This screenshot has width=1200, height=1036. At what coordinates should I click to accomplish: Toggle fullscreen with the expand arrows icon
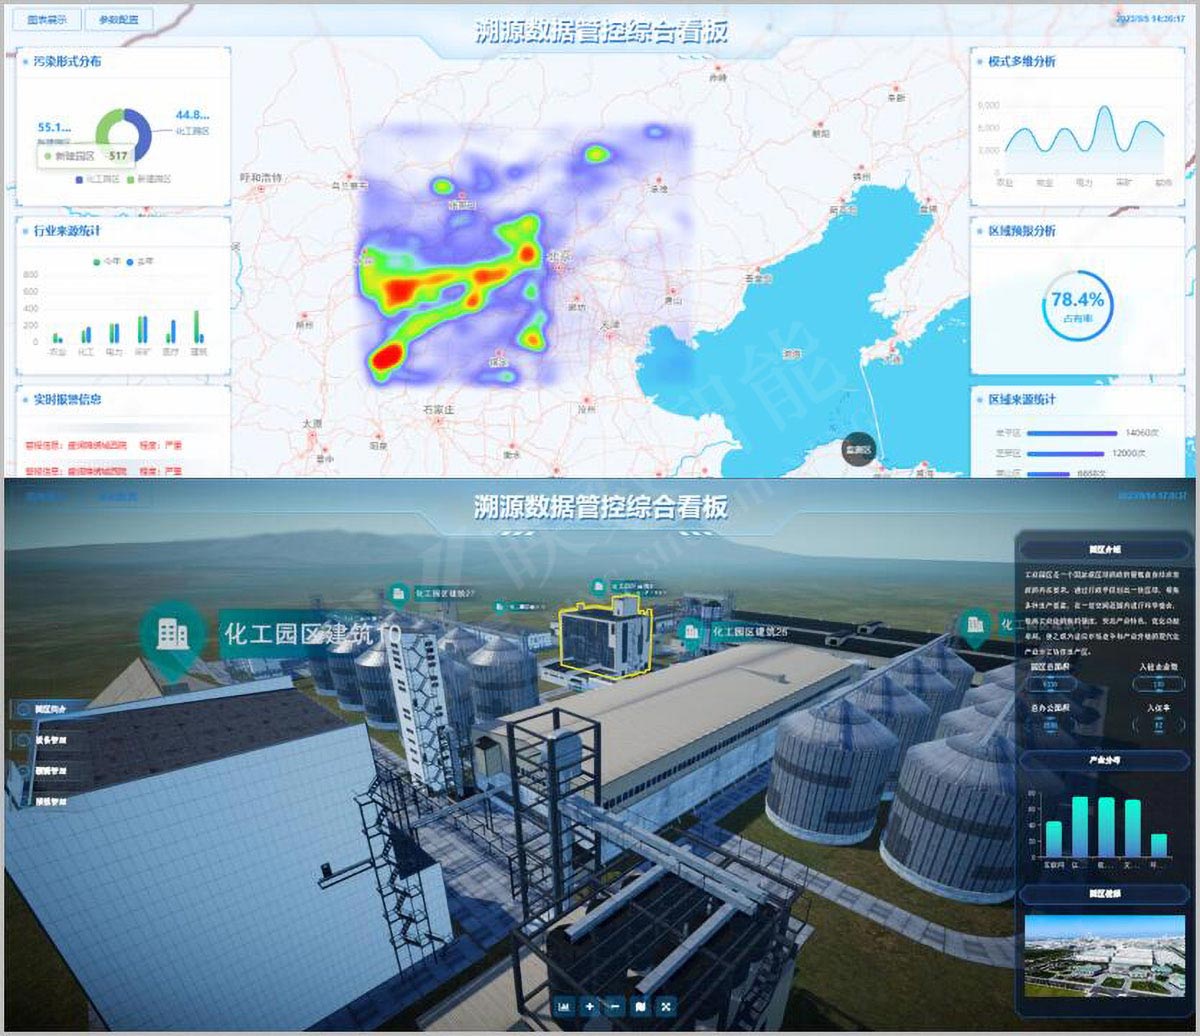[x=667, y=1006]
